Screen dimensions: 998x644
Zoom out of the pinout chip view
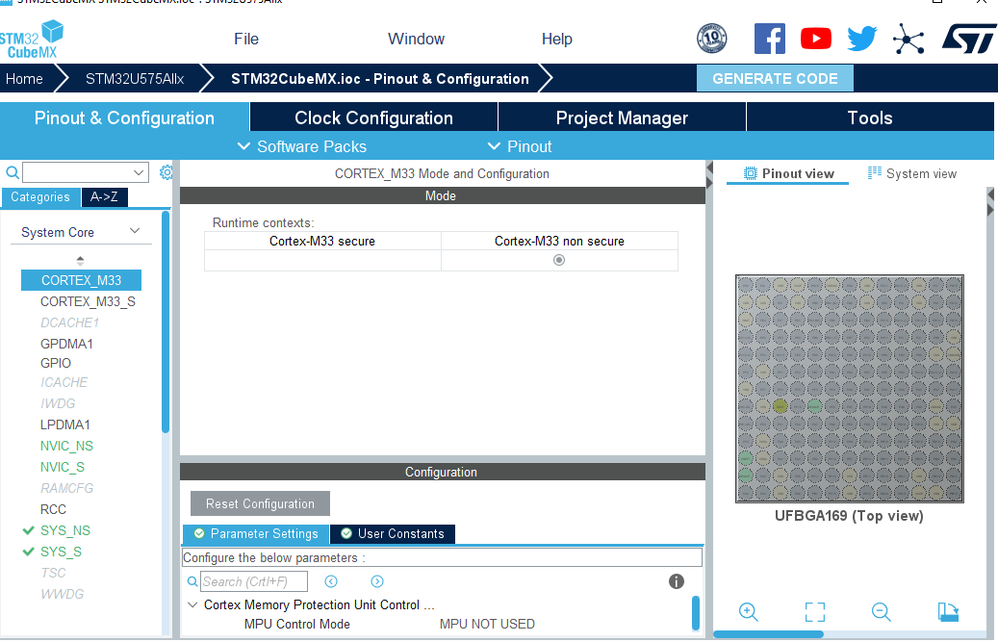pyautogui.click(x=881, y=612)
